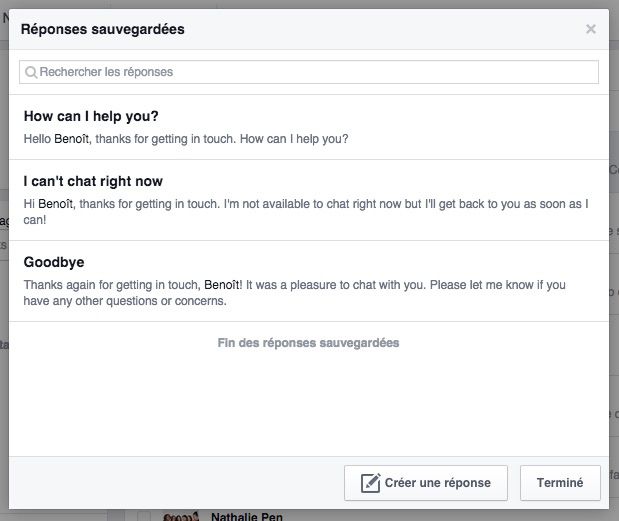619x521 pixels.
Task: Click the "Fin des réponses sauvegardées" footer text
Action: (308, 343)
